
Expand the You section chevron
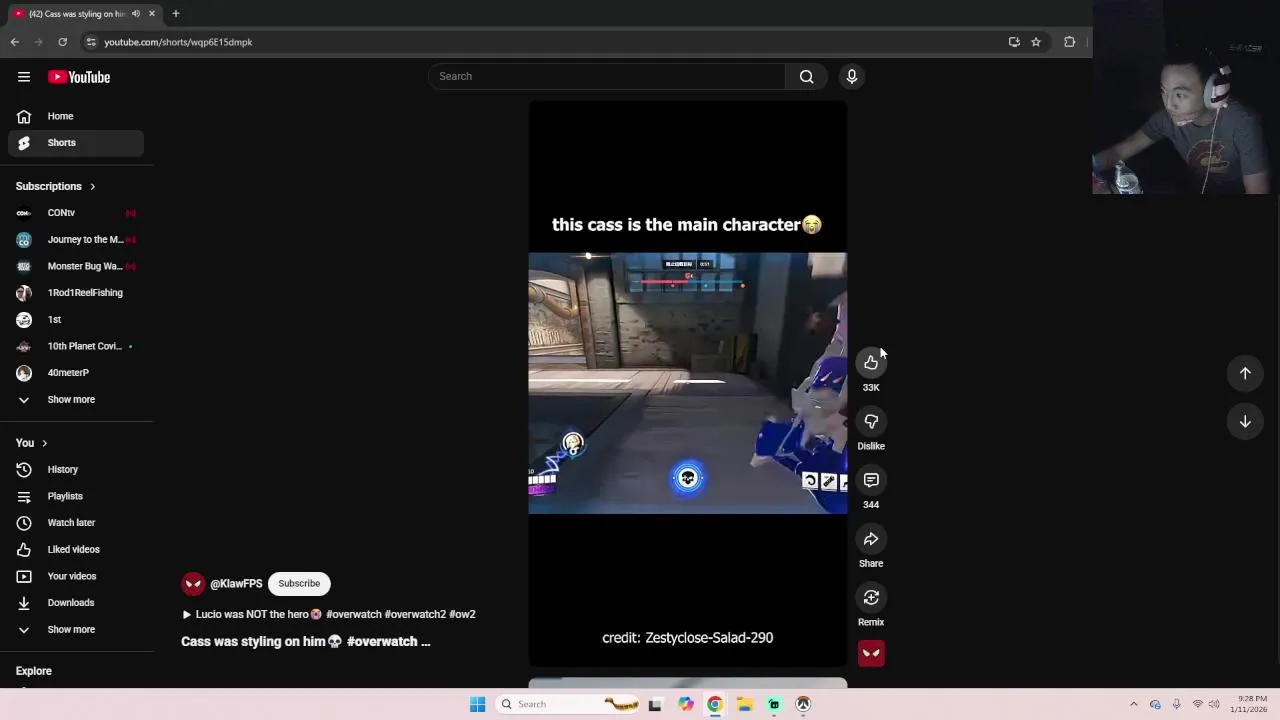(44, 443)
